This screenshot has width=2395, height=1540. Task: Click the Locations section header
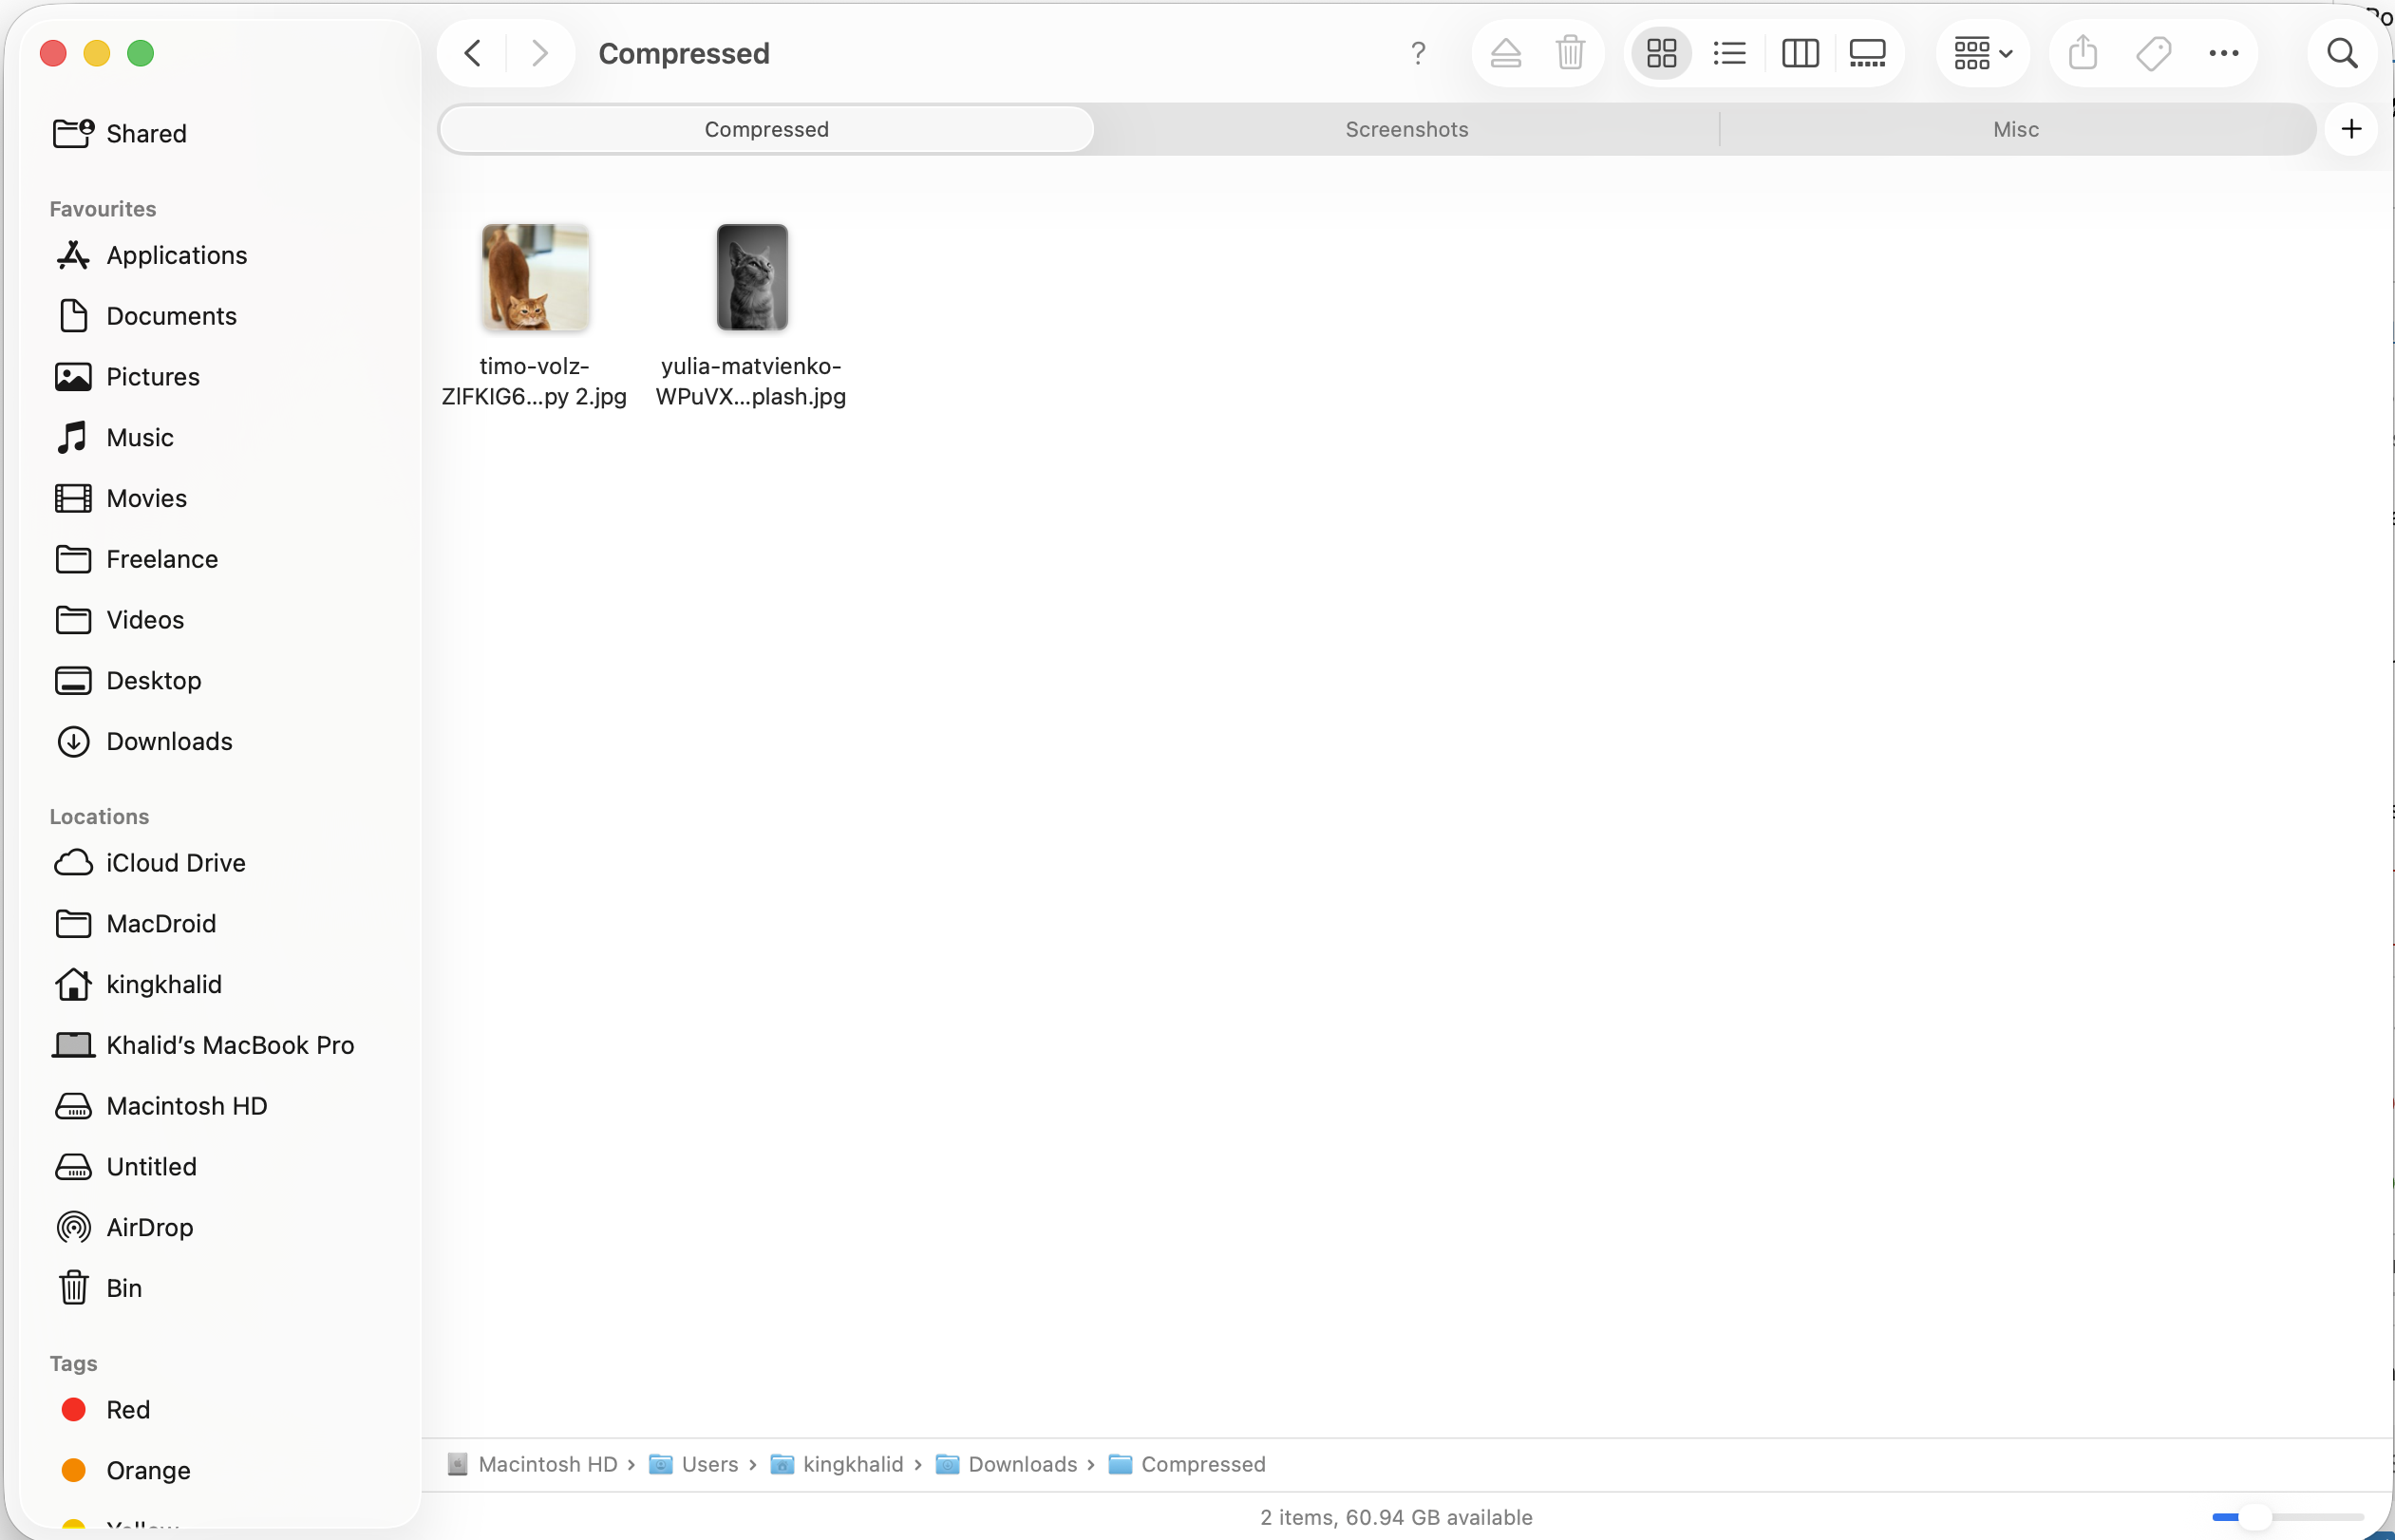99,817
